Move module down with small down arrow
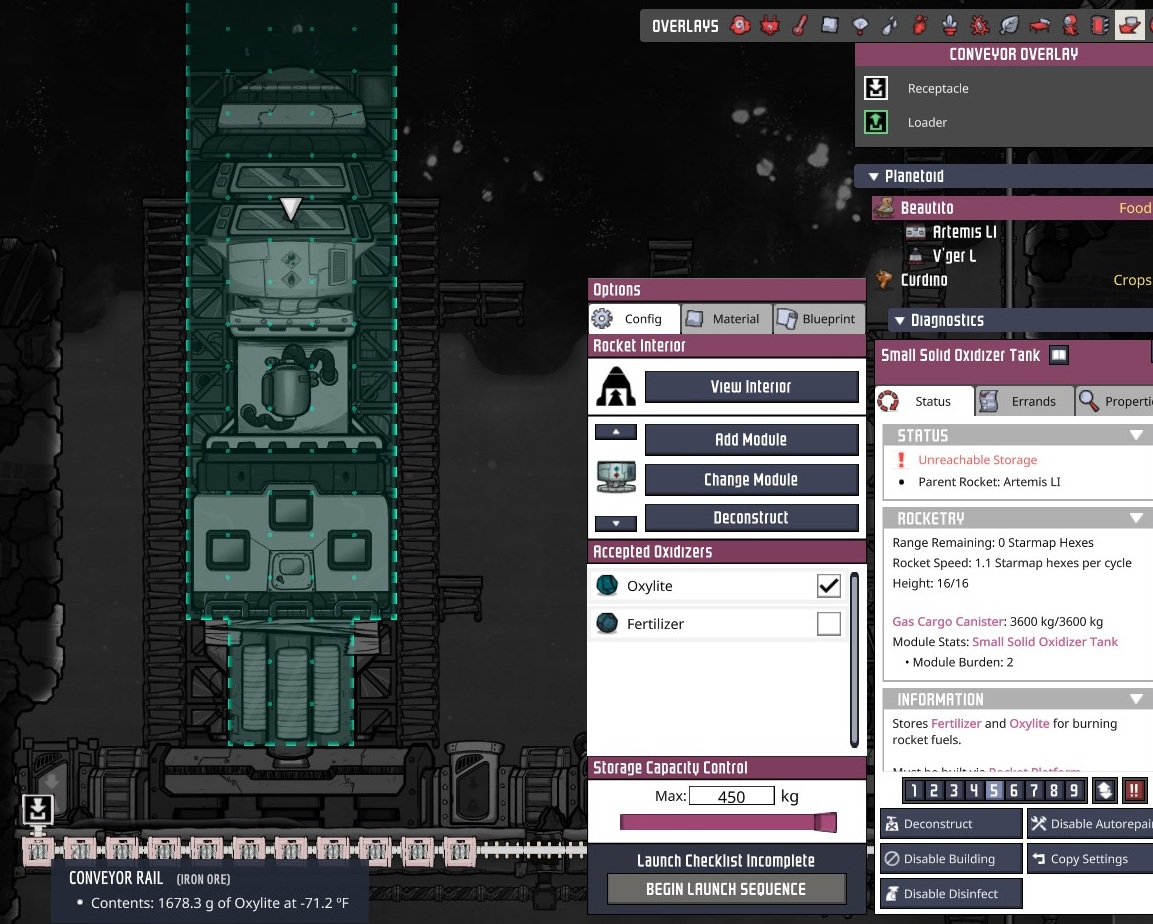Viewport: 1153px width, 924px height. pos(615,523)
